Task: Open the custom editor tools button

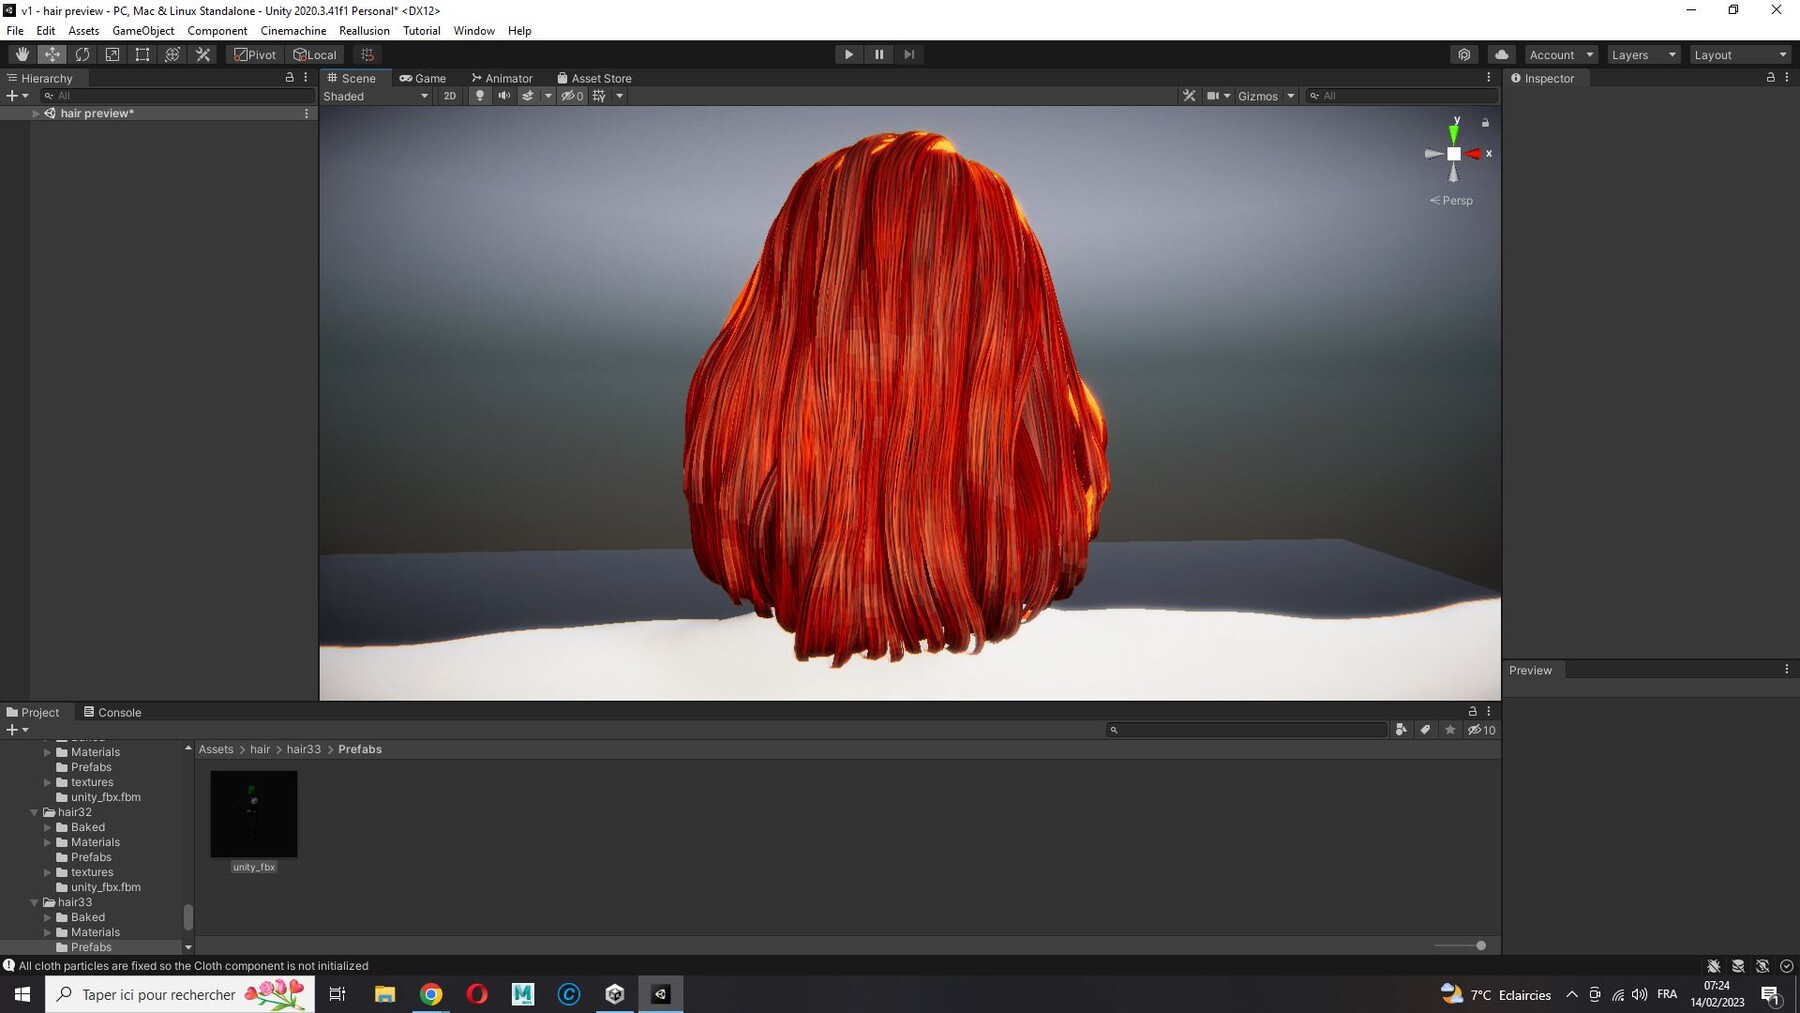Action: point(203,55)
